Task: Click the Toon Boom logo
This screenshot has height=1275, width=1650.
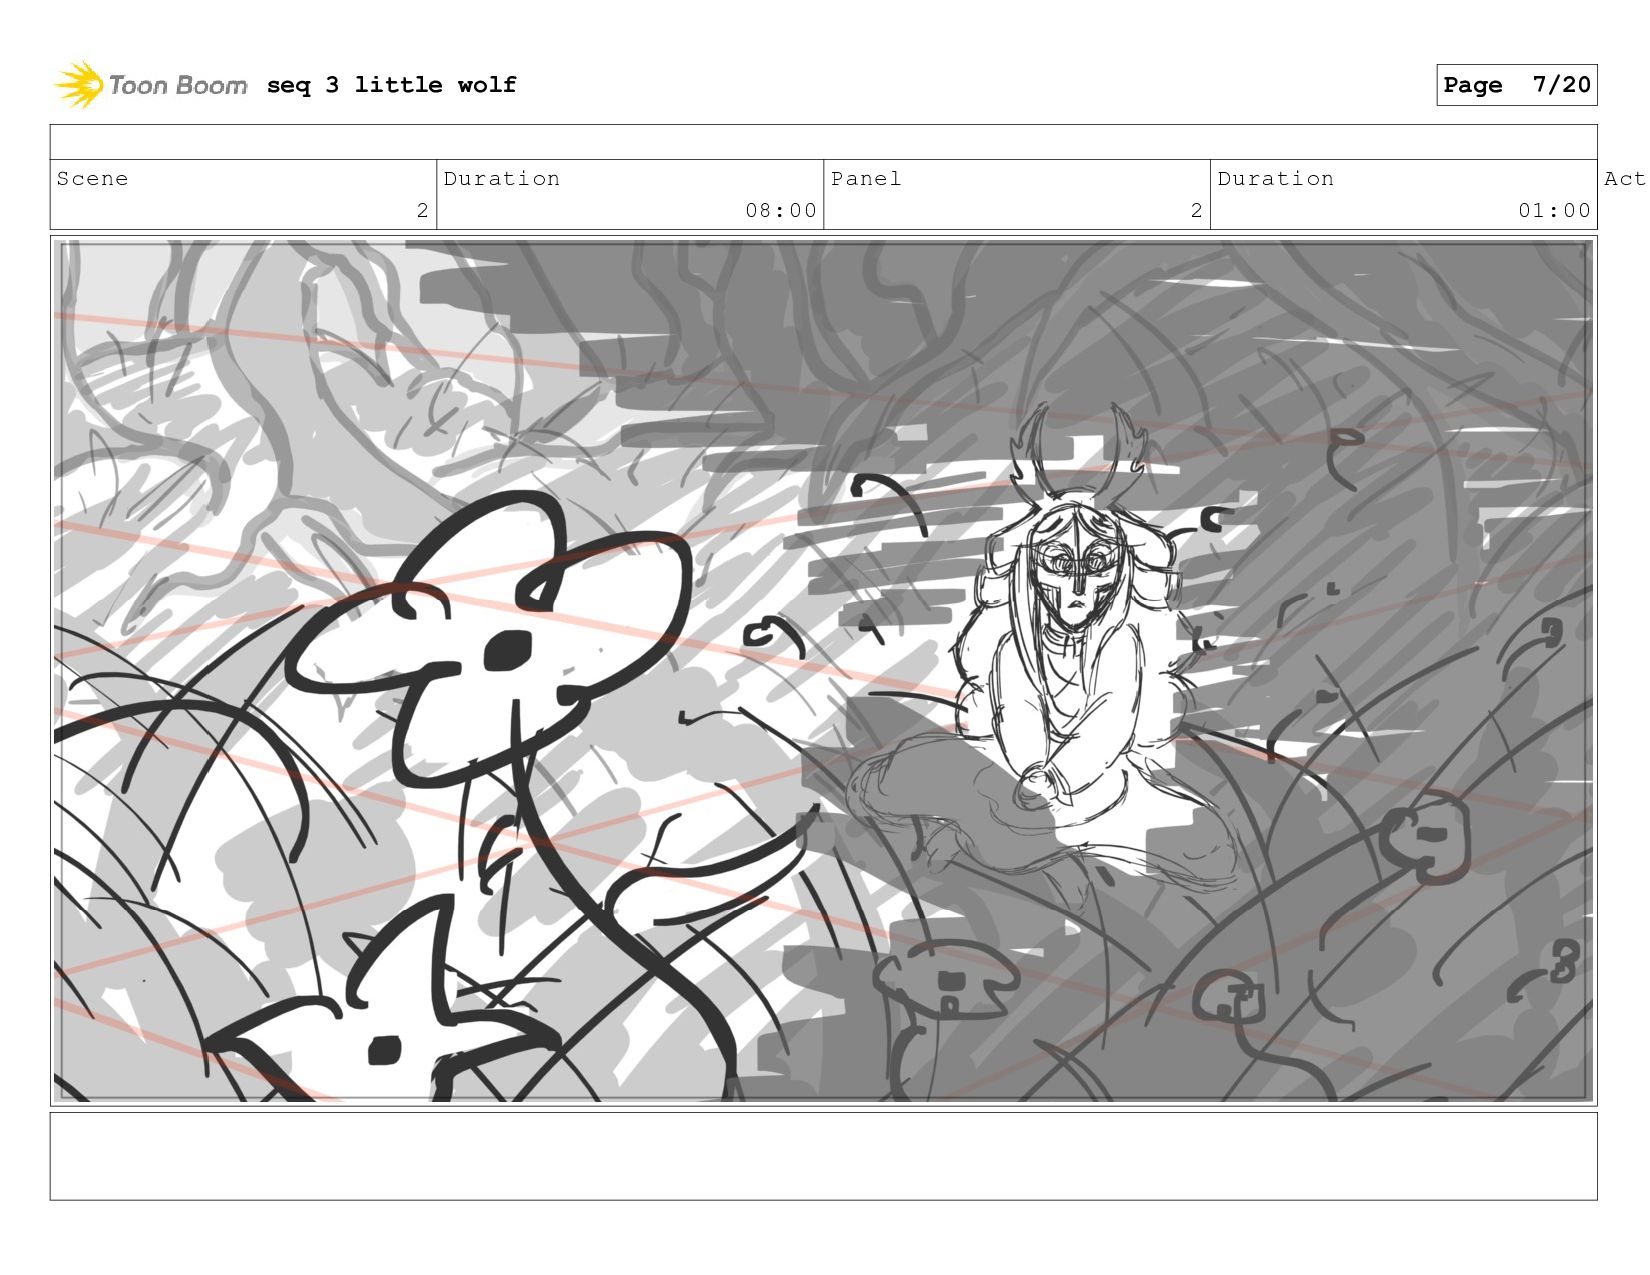Action: tap(150, 85)
